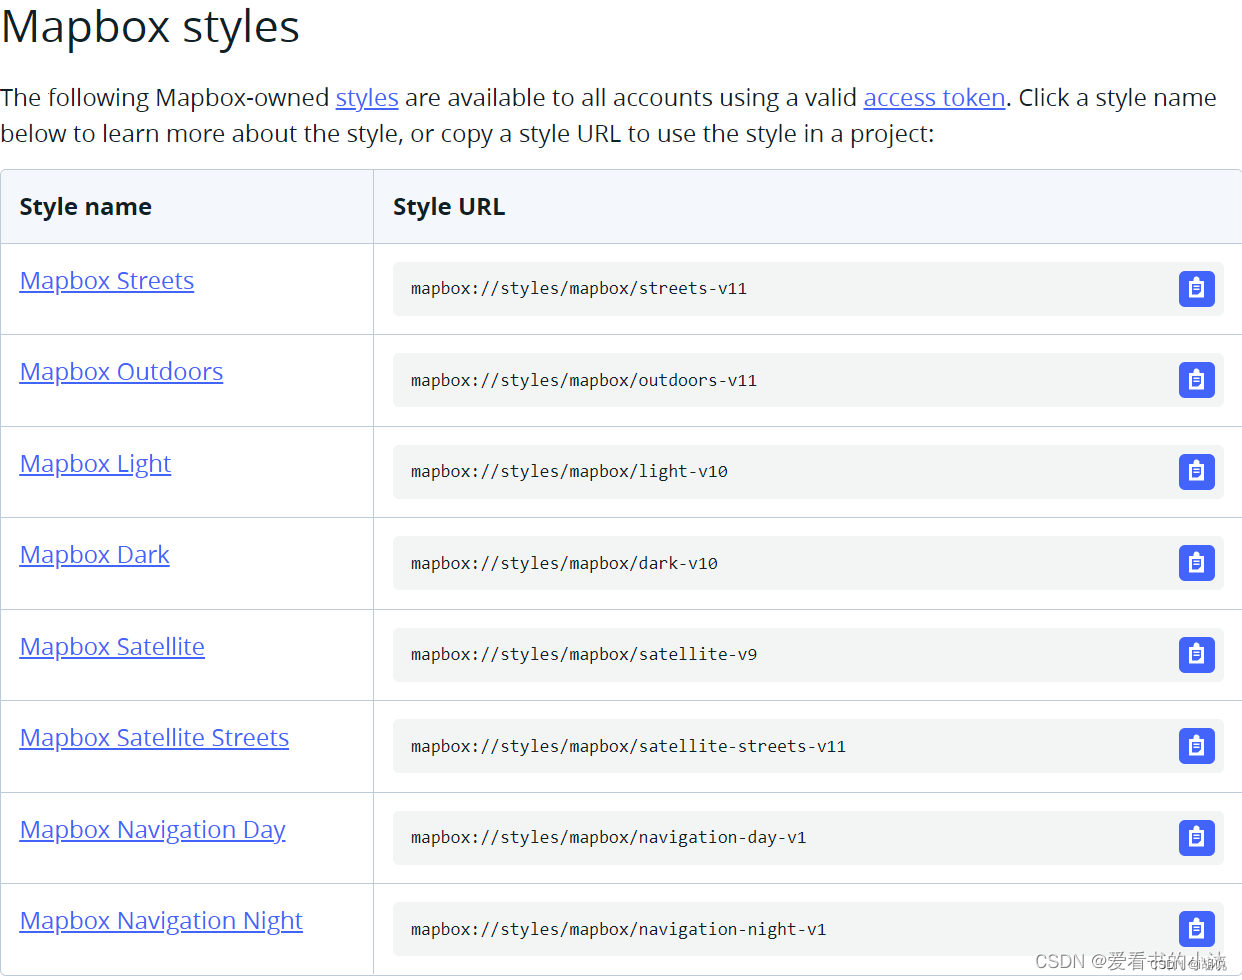The width and height of the screenshot is (1242, 980).
Task: Open the Mapbox Streets link
Action: pyautogui.click(x=107, y=281)
